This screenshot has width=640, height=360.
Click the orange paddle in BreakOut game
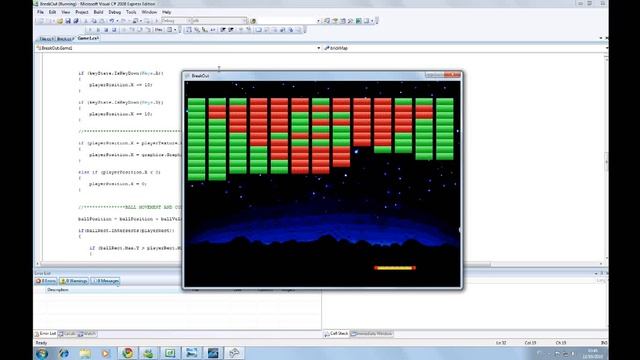coord(395,268)
